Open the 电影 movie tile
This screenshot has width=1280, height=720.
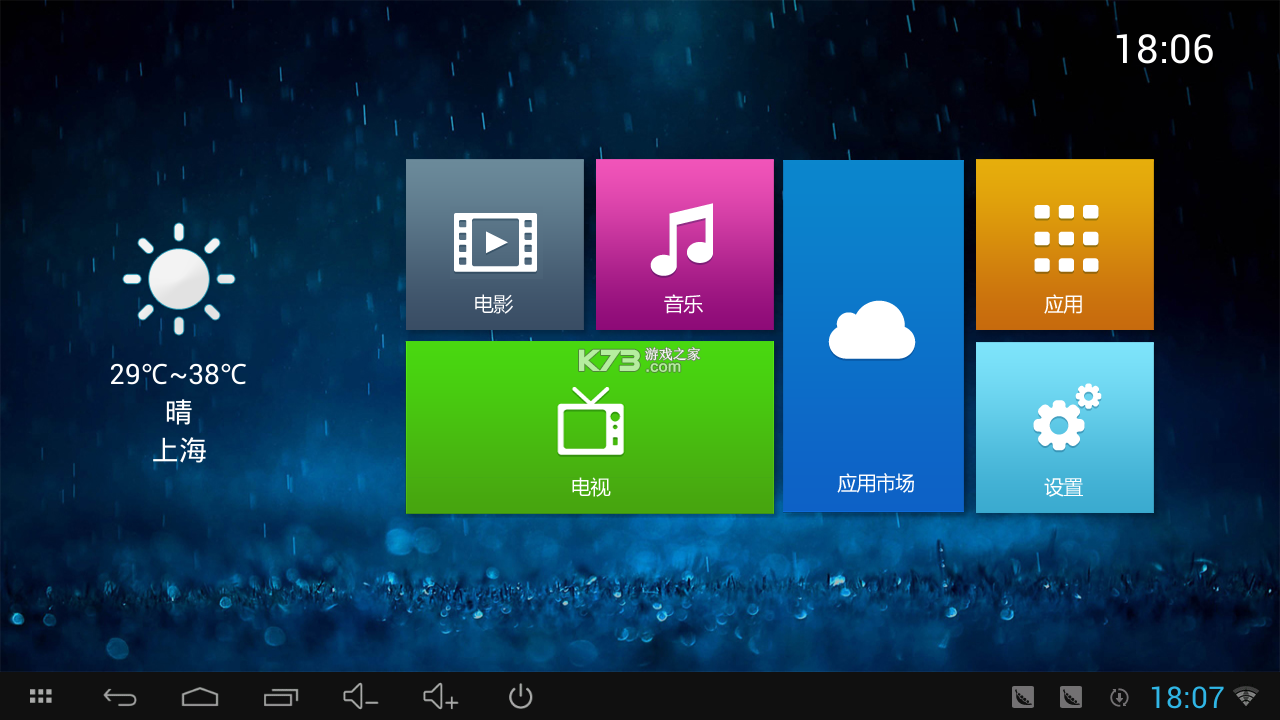pyautogui.click(x=495, y=244)
